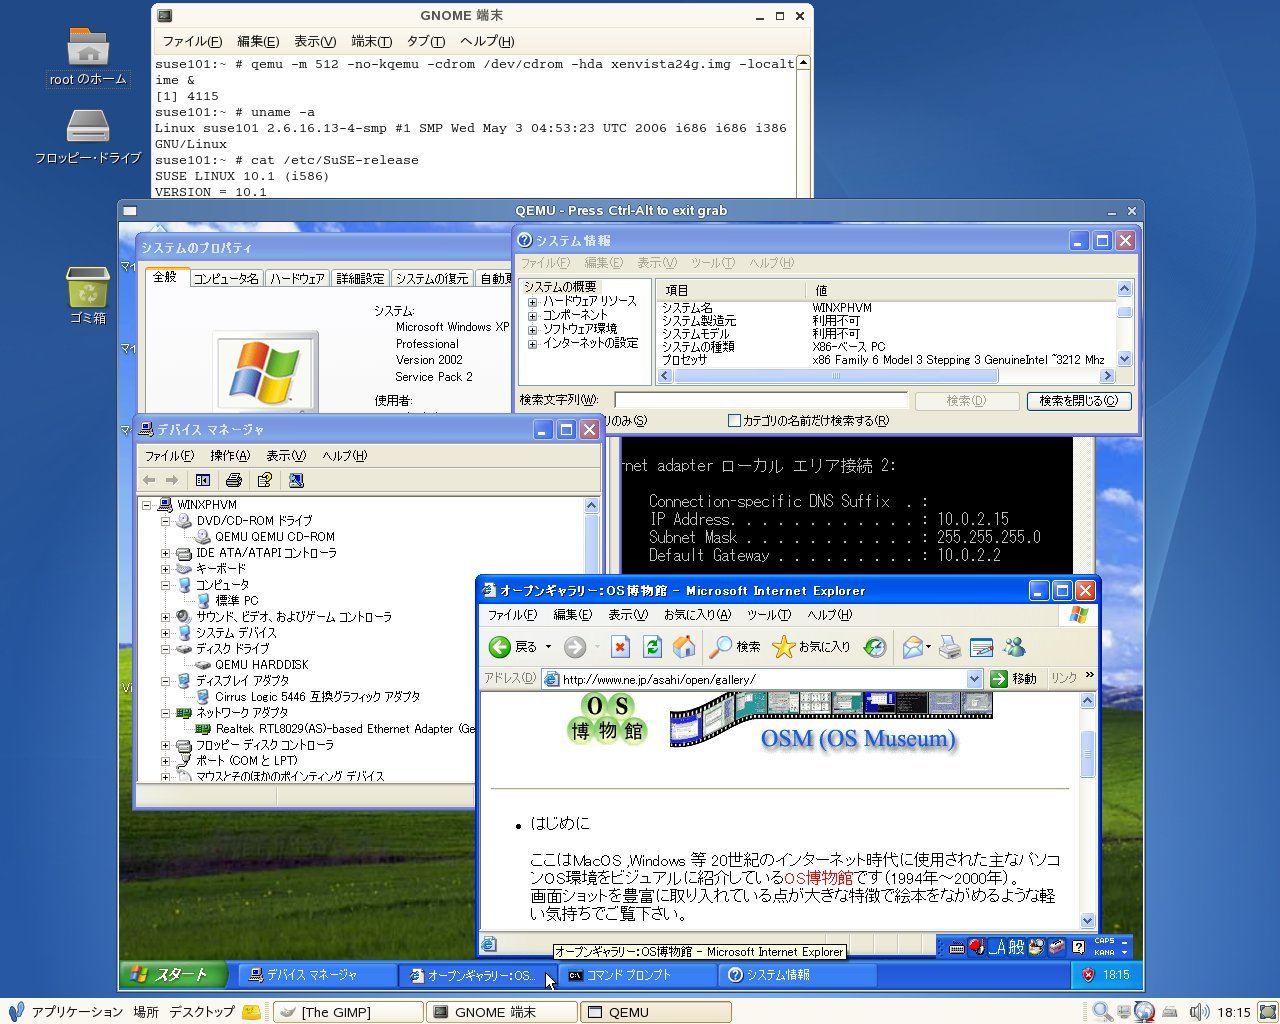Open the Device Manager Action menu
Viewport: 1280px width, 1024px height.
(230, 456)
